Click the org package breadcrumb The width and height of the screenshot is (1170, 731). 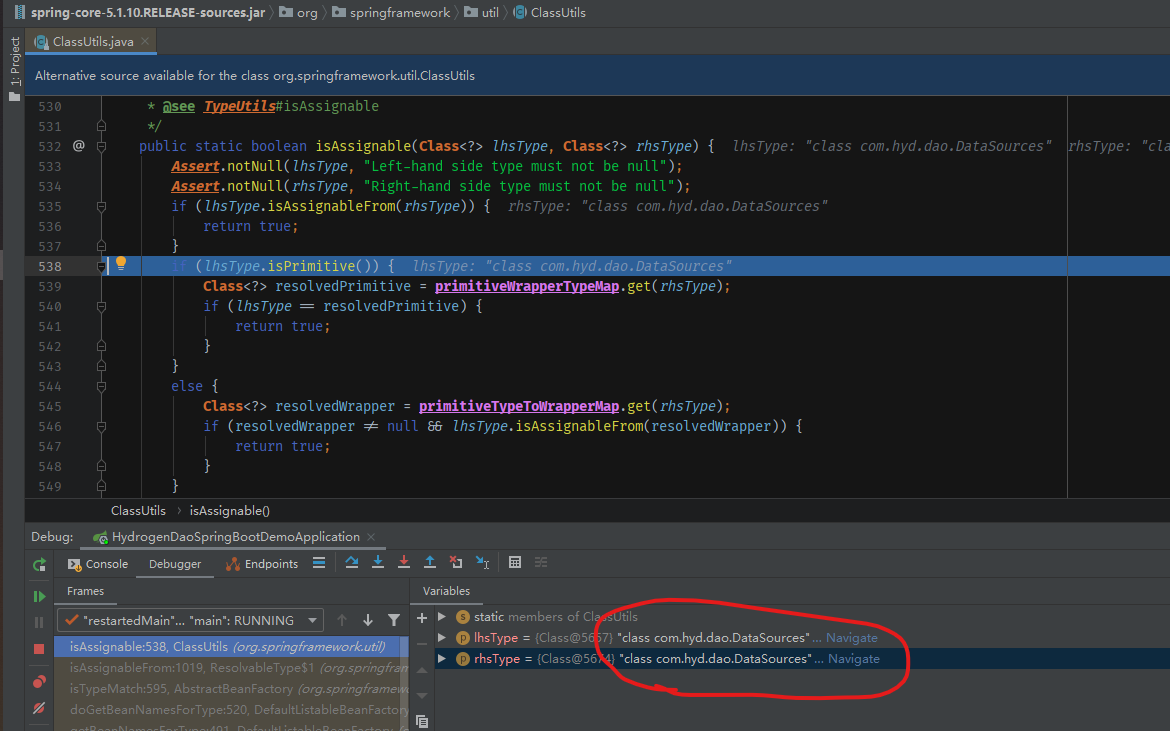(x=298, y=13)
